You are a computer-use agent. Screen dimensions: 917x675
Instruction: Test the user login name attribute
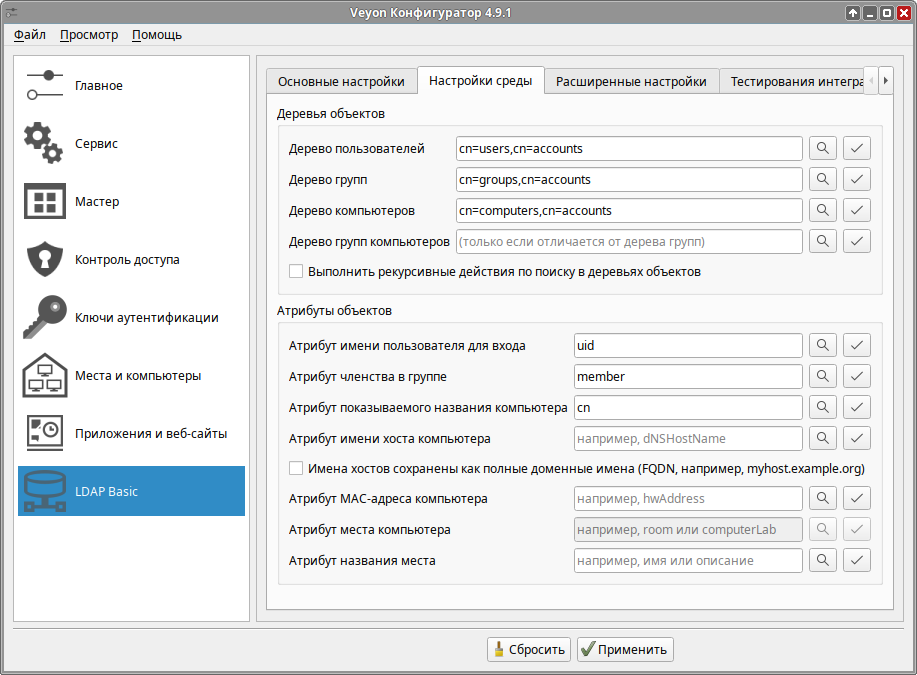click(856, 346)
